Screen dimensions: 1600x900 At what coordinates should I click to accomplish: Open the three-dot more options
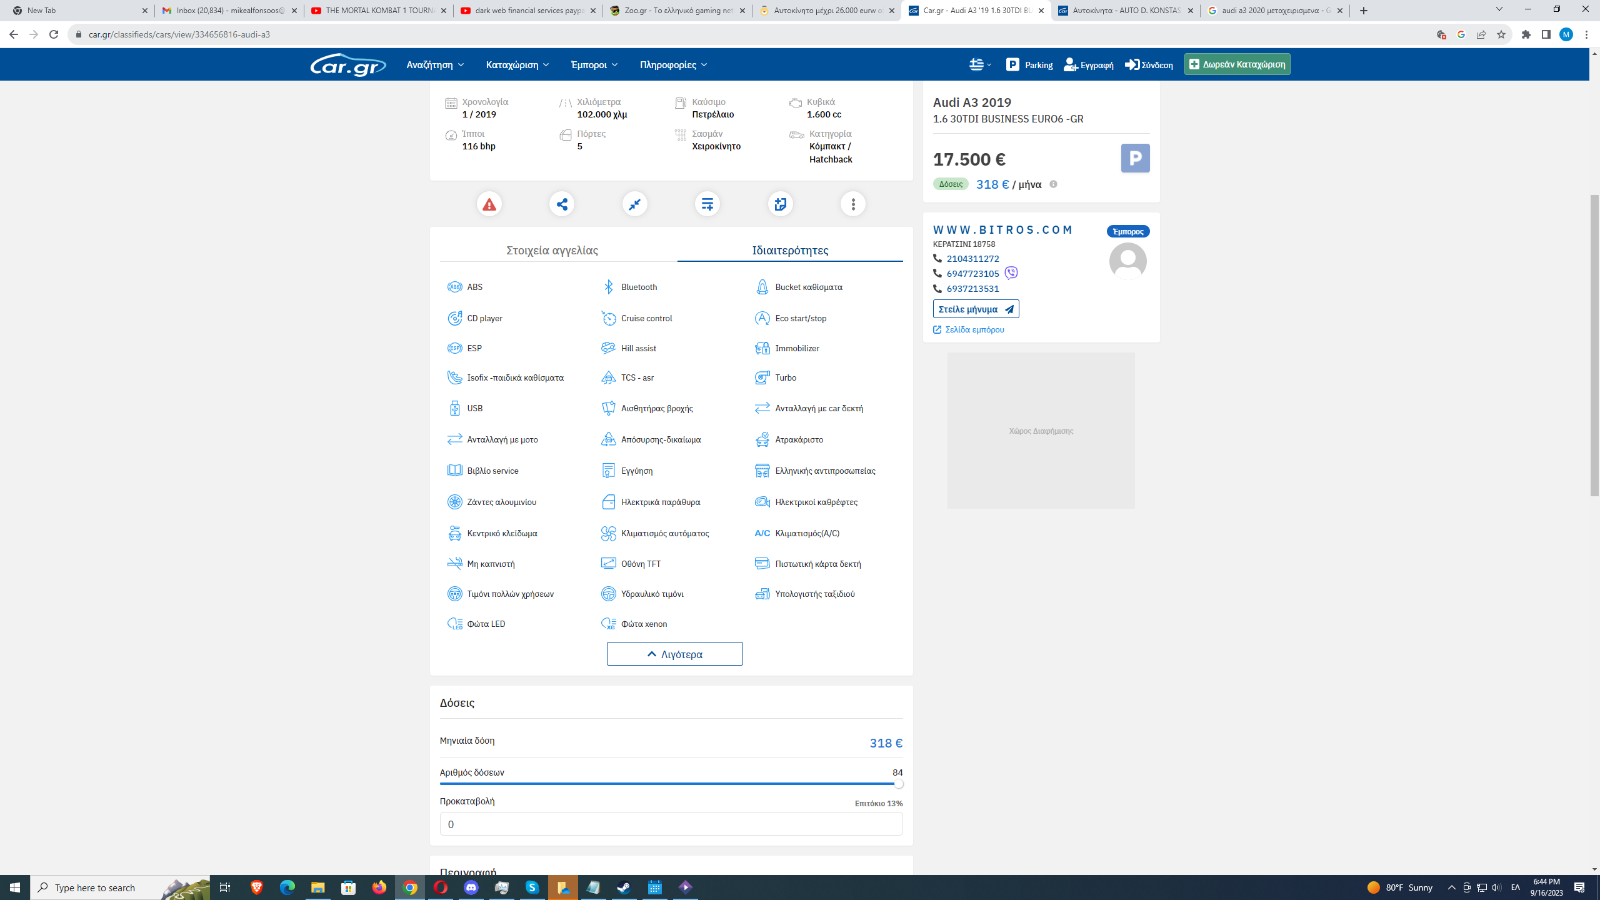(853, 204)
